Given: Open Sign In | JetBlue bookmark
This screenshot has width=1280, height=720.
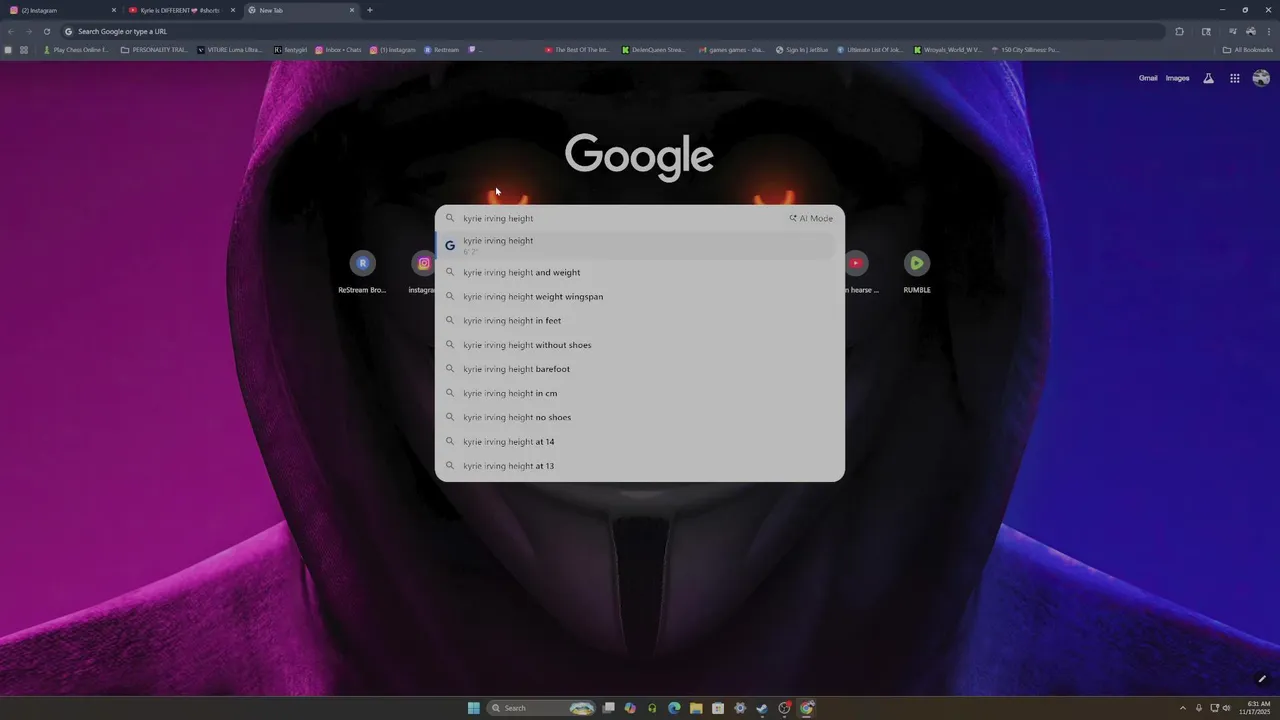Looking at the screenshot, I should click(802, 49).
